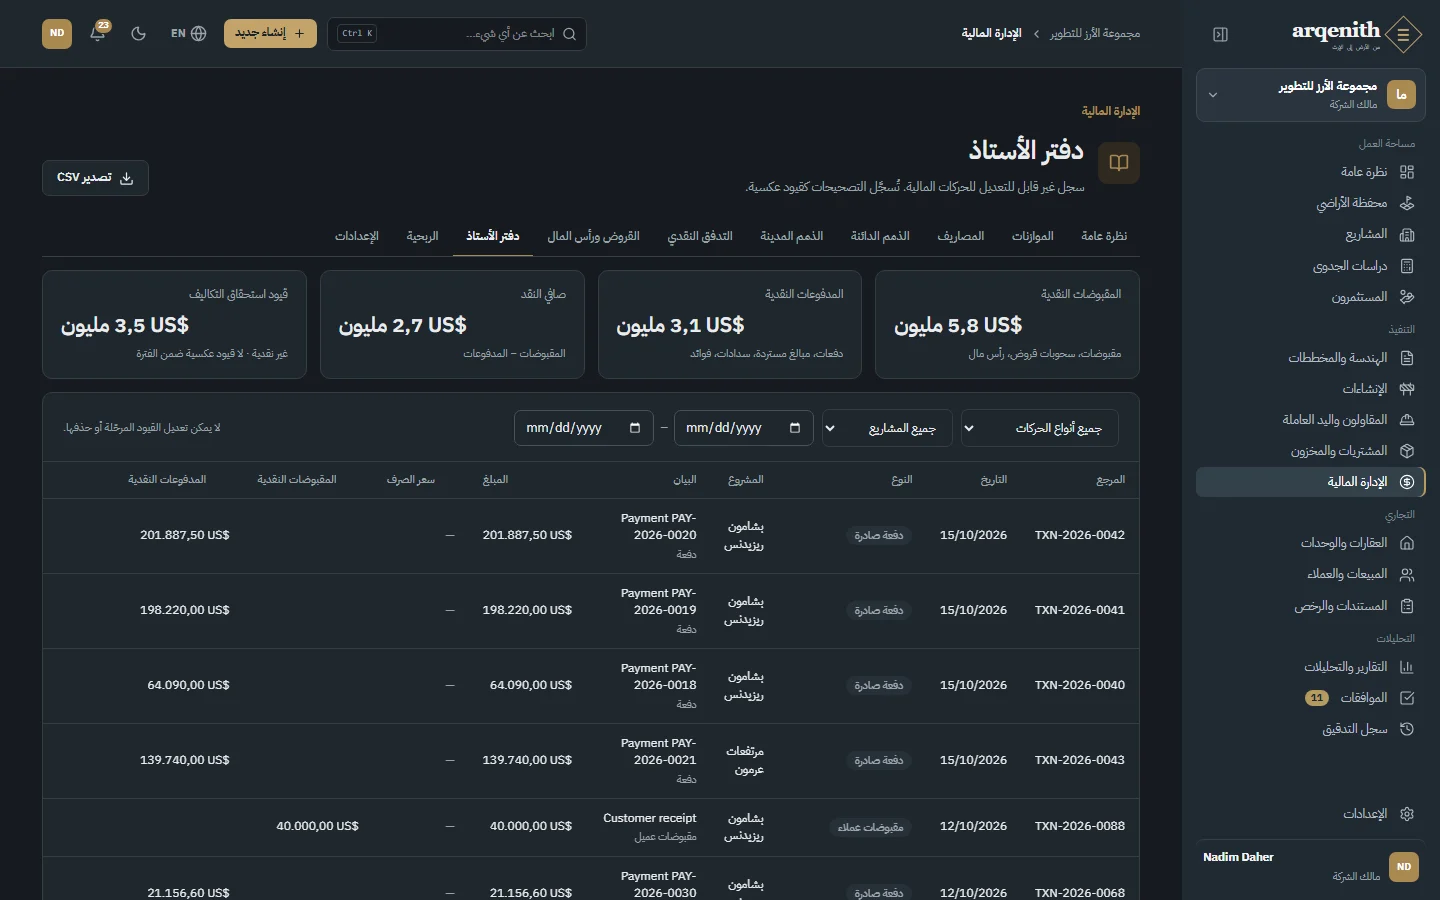
Task: Switch to القروض ورأس المال tab
Action: (x=594, y=236)
